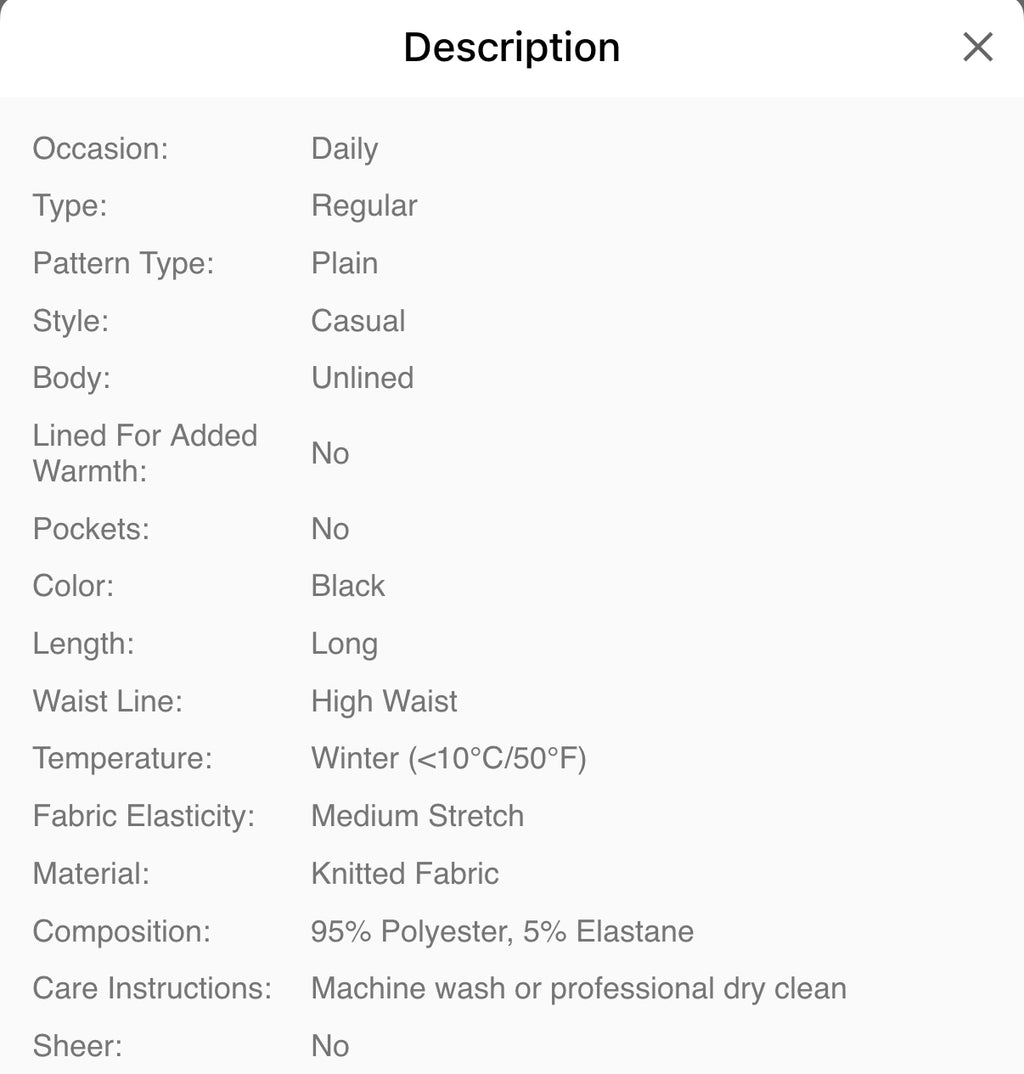Image resolution: width=1024 pixels, height=1074 pixels.
Task: Select the Pockets label
Action: [91, 528]
